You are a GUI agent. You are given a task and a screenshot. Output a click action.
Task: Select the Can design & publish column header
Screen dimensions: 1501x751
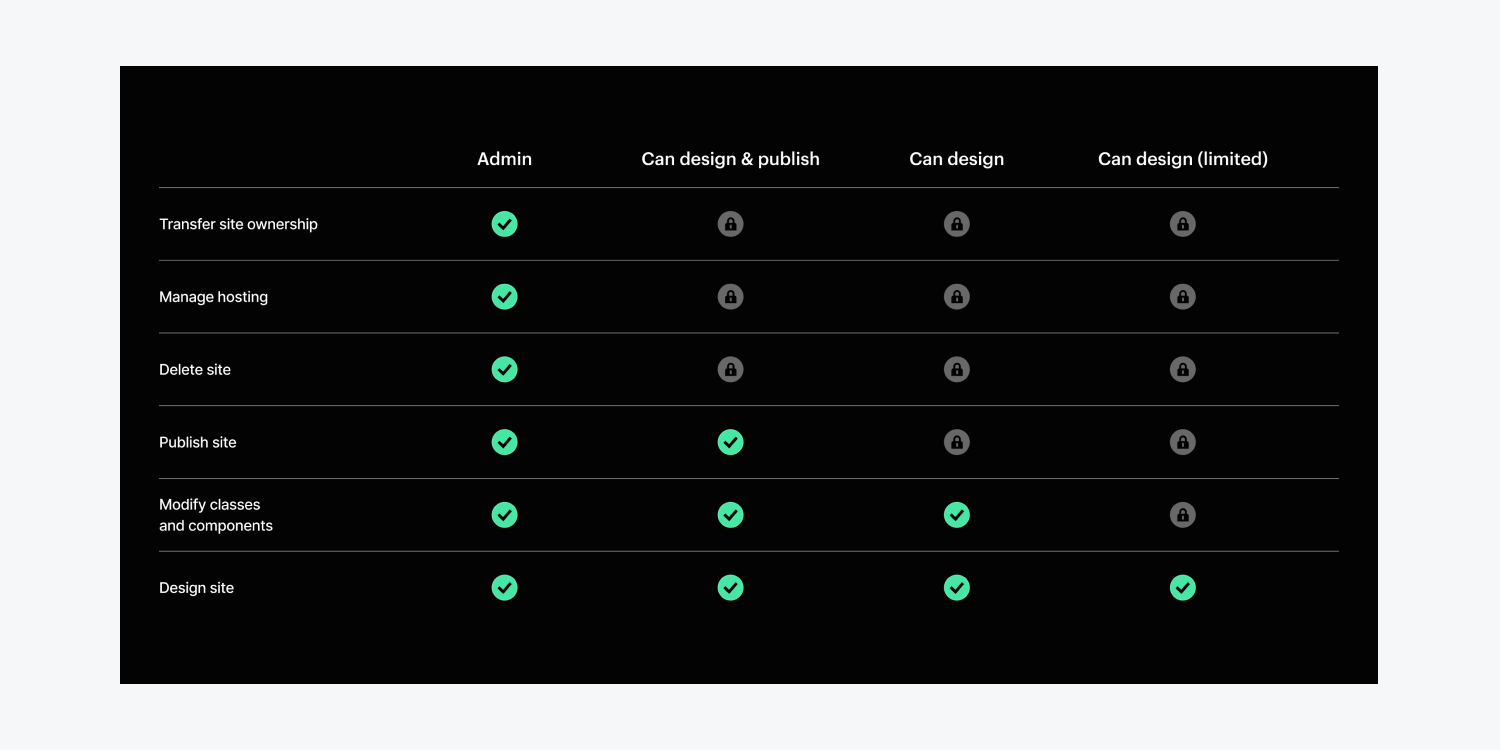point(731,159)
